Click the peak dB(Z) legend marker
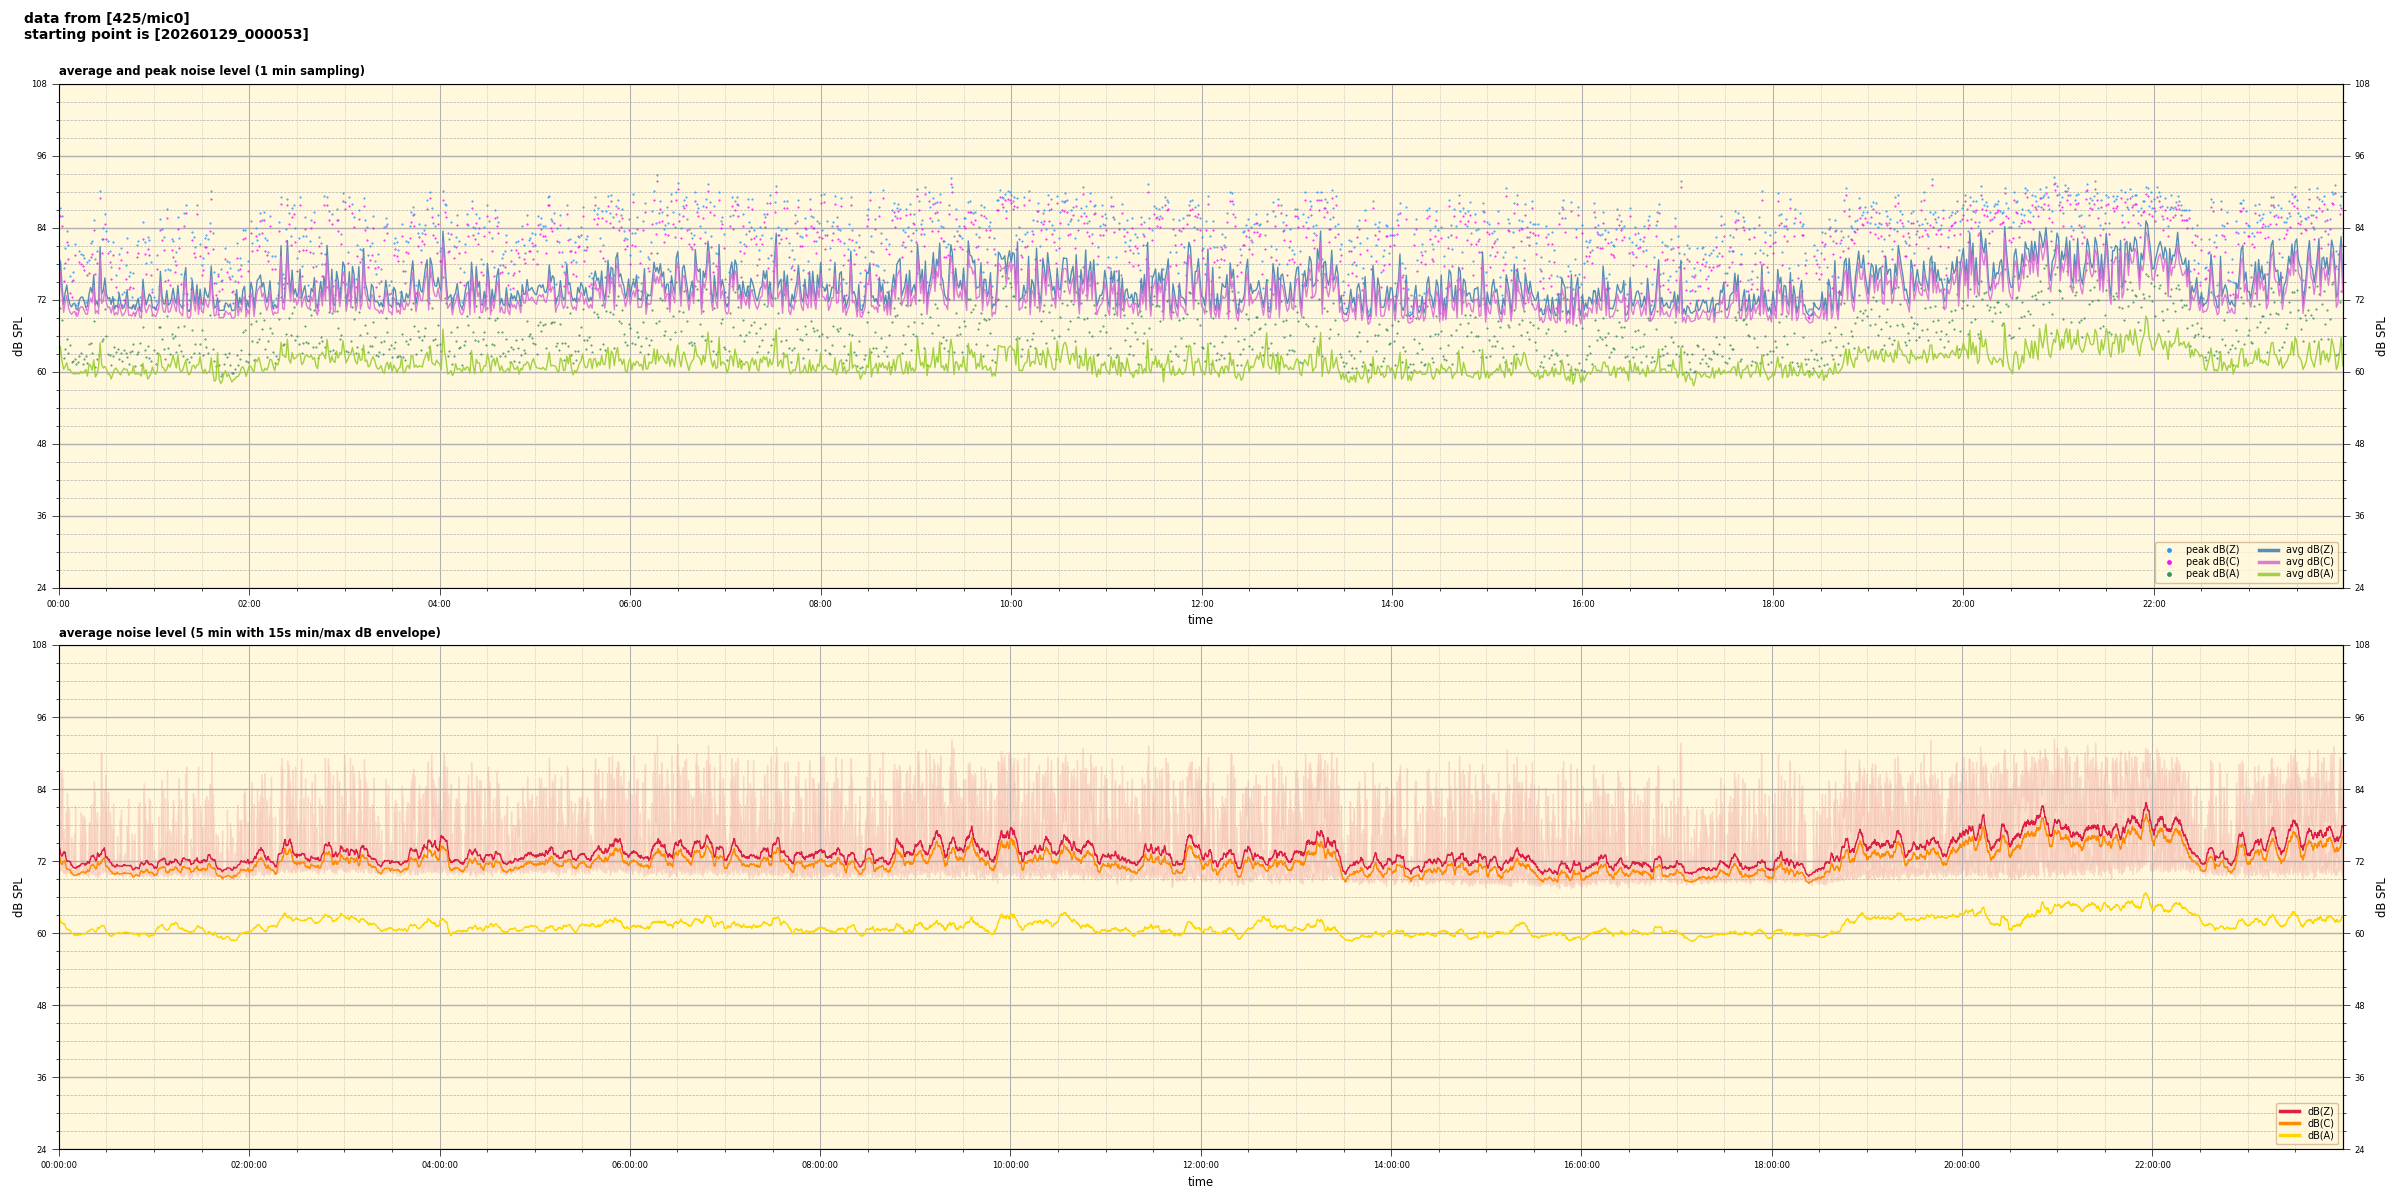This screenshot has width=2400, height=1200. pyautogui.click(x=2169, y=550)
